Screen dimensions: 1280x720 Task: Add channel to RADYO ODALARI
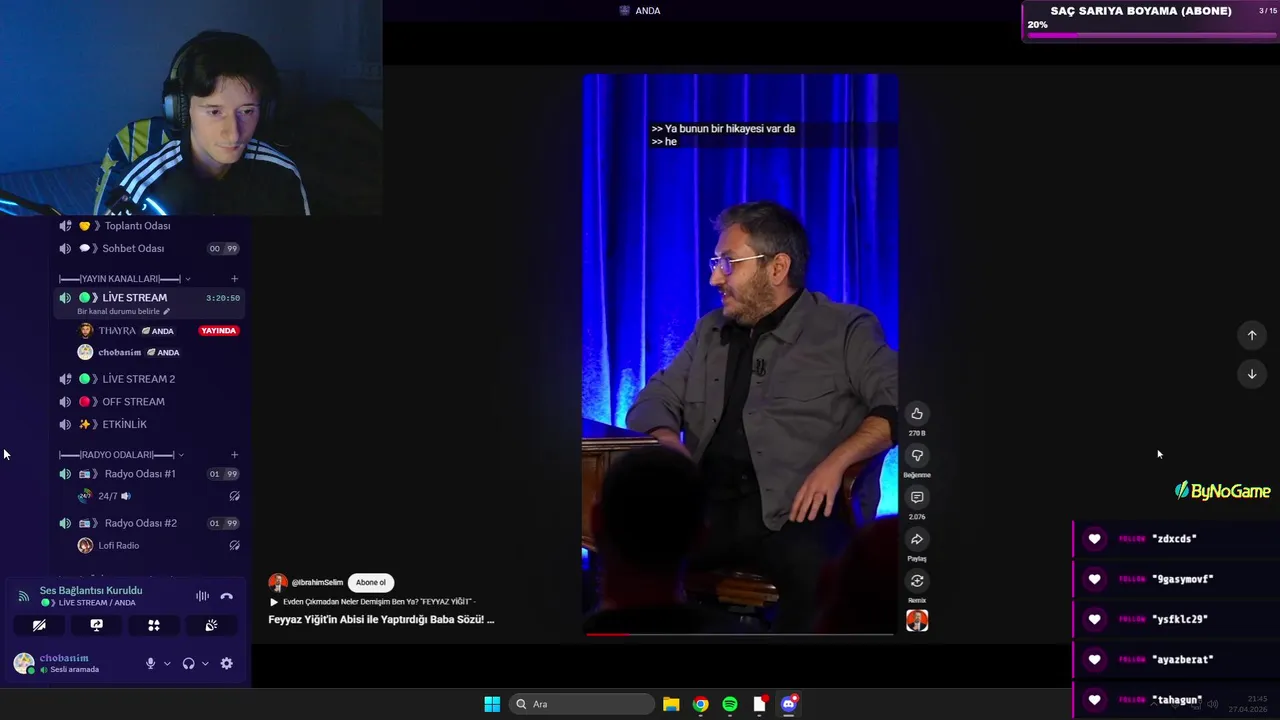(234, 455)
